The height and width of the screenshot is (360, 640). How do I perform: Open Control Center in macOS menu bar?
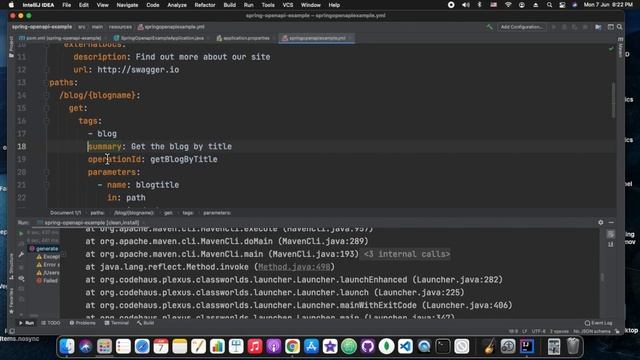click(562, 5)
